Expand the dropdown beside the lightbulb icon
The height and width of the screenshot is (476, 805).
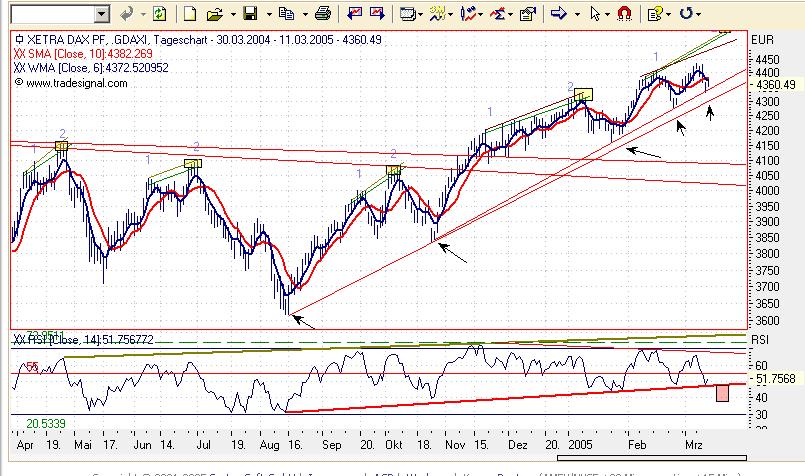(668, 14)
